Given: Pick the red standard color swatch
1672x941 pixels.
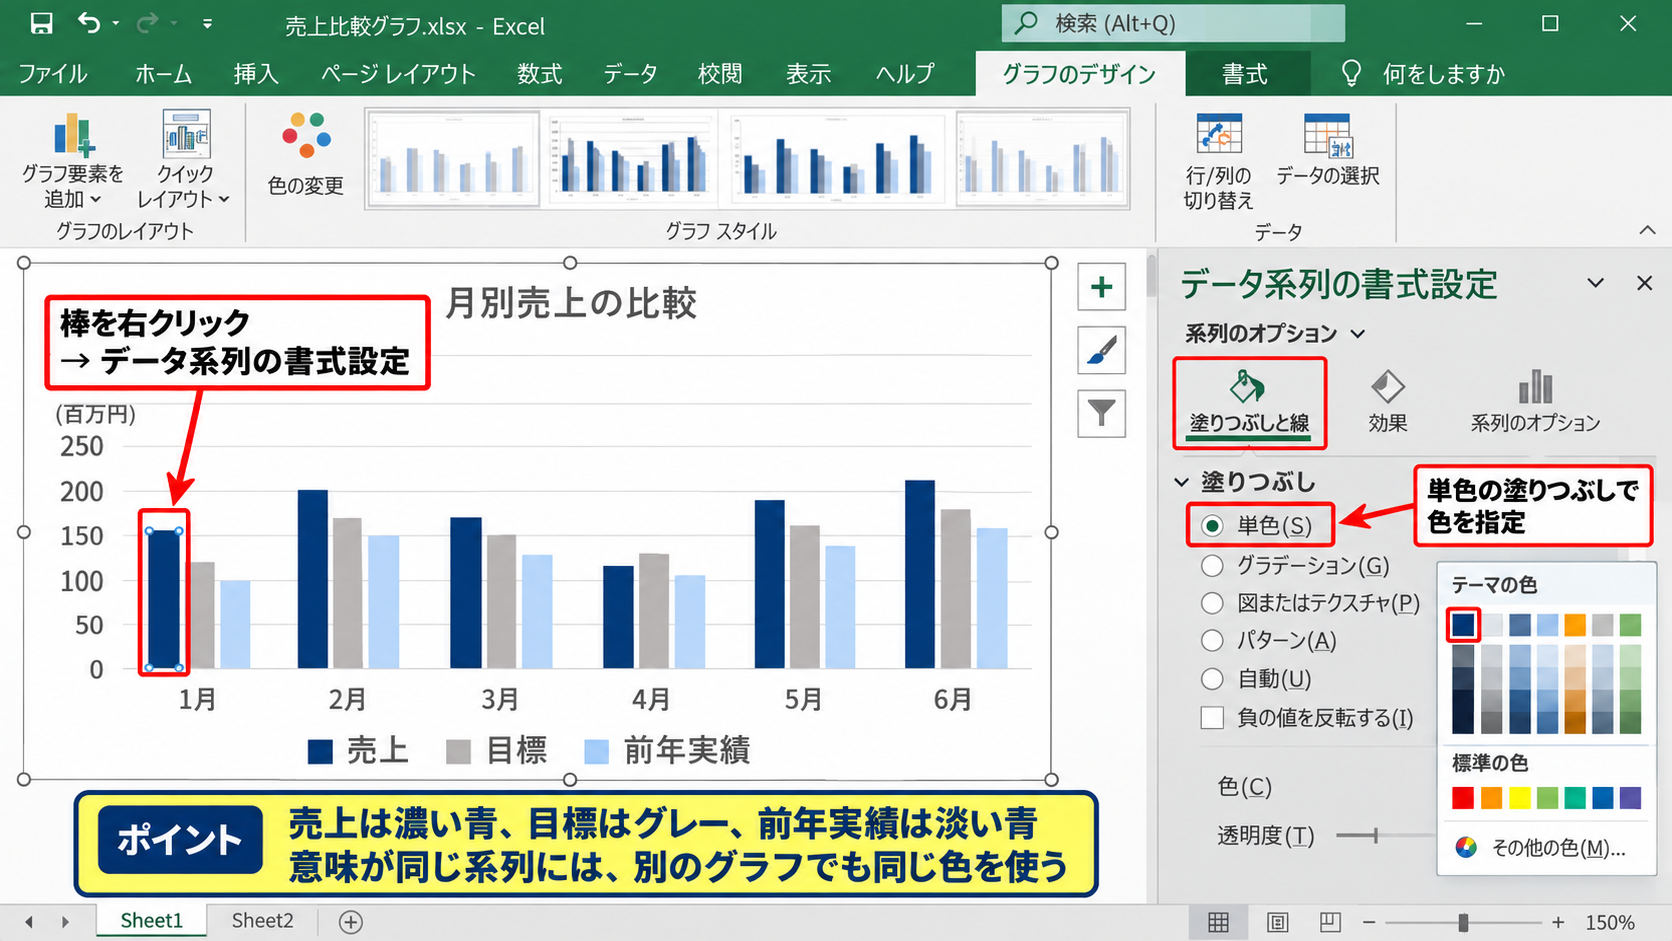Looking at the screenshot, I should [x=1463, y=798].
